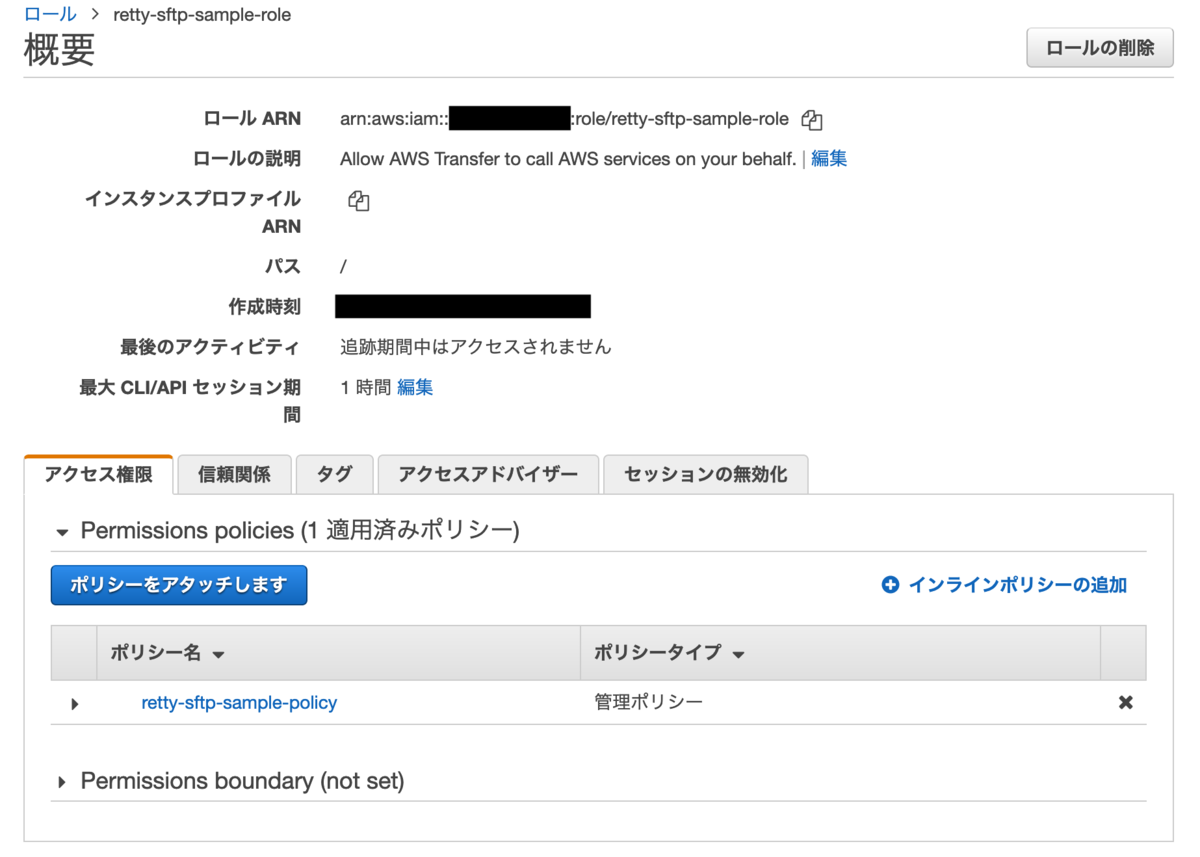Collapse the Permissions policies section
Image resolution: width=1200 pixels, height=857 pixels.
pyautogui.click(x=62, y=532)
